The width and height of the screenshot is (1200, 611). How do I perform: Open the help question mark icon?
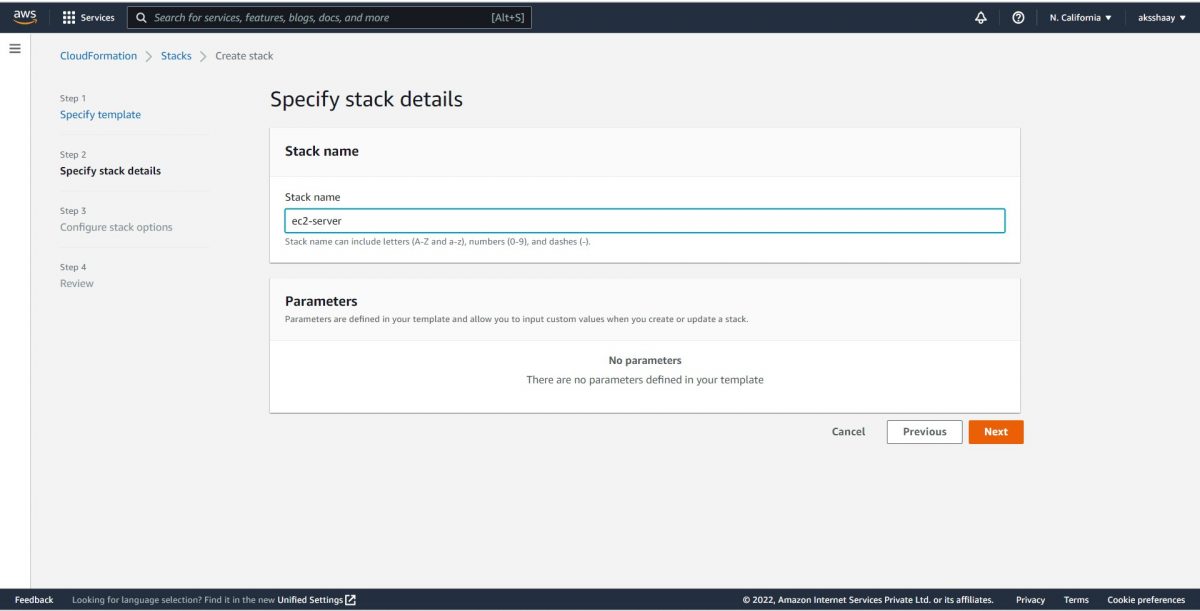click(1018, 18)
